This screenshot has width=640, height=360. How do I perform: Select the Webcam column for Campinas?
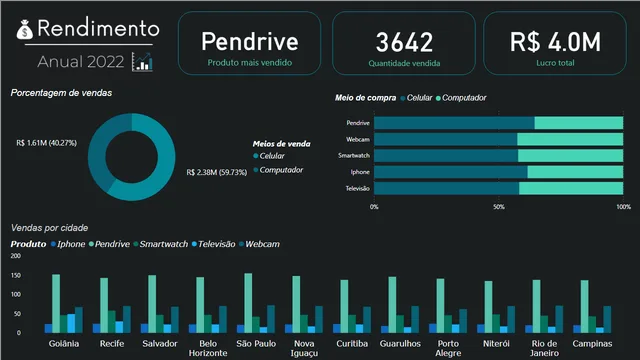[x=607, y=320]
